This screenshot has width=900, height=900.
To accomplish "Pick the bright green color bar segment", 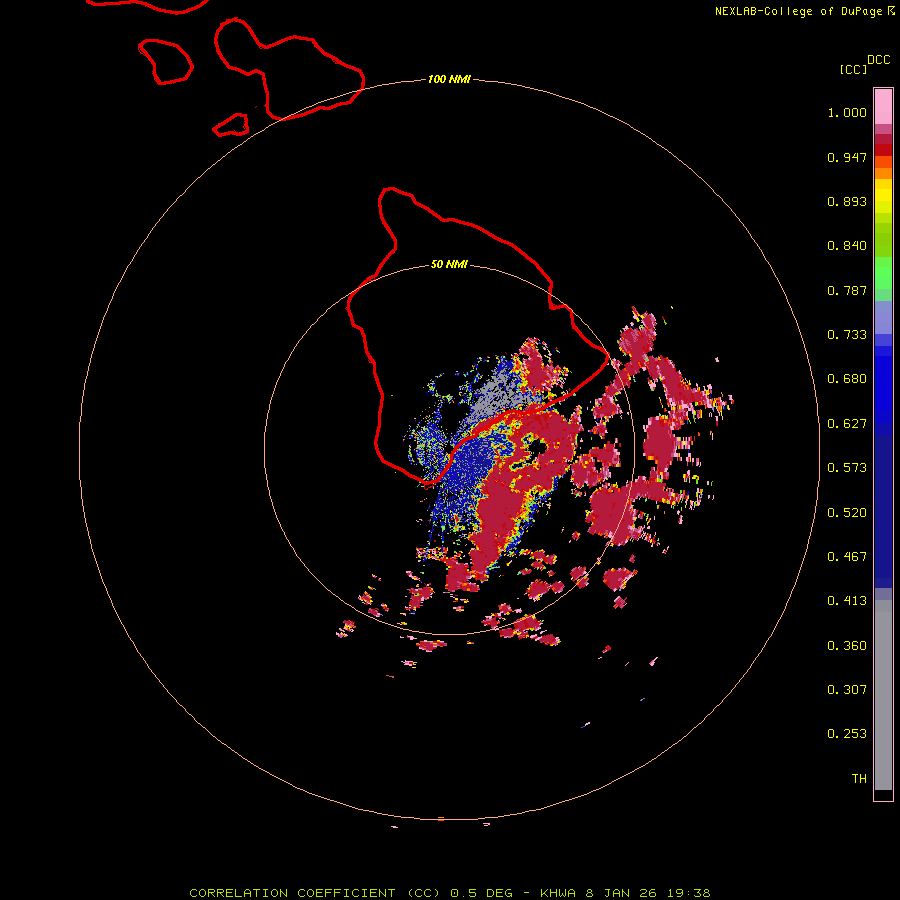I will [x=883, y=273].
